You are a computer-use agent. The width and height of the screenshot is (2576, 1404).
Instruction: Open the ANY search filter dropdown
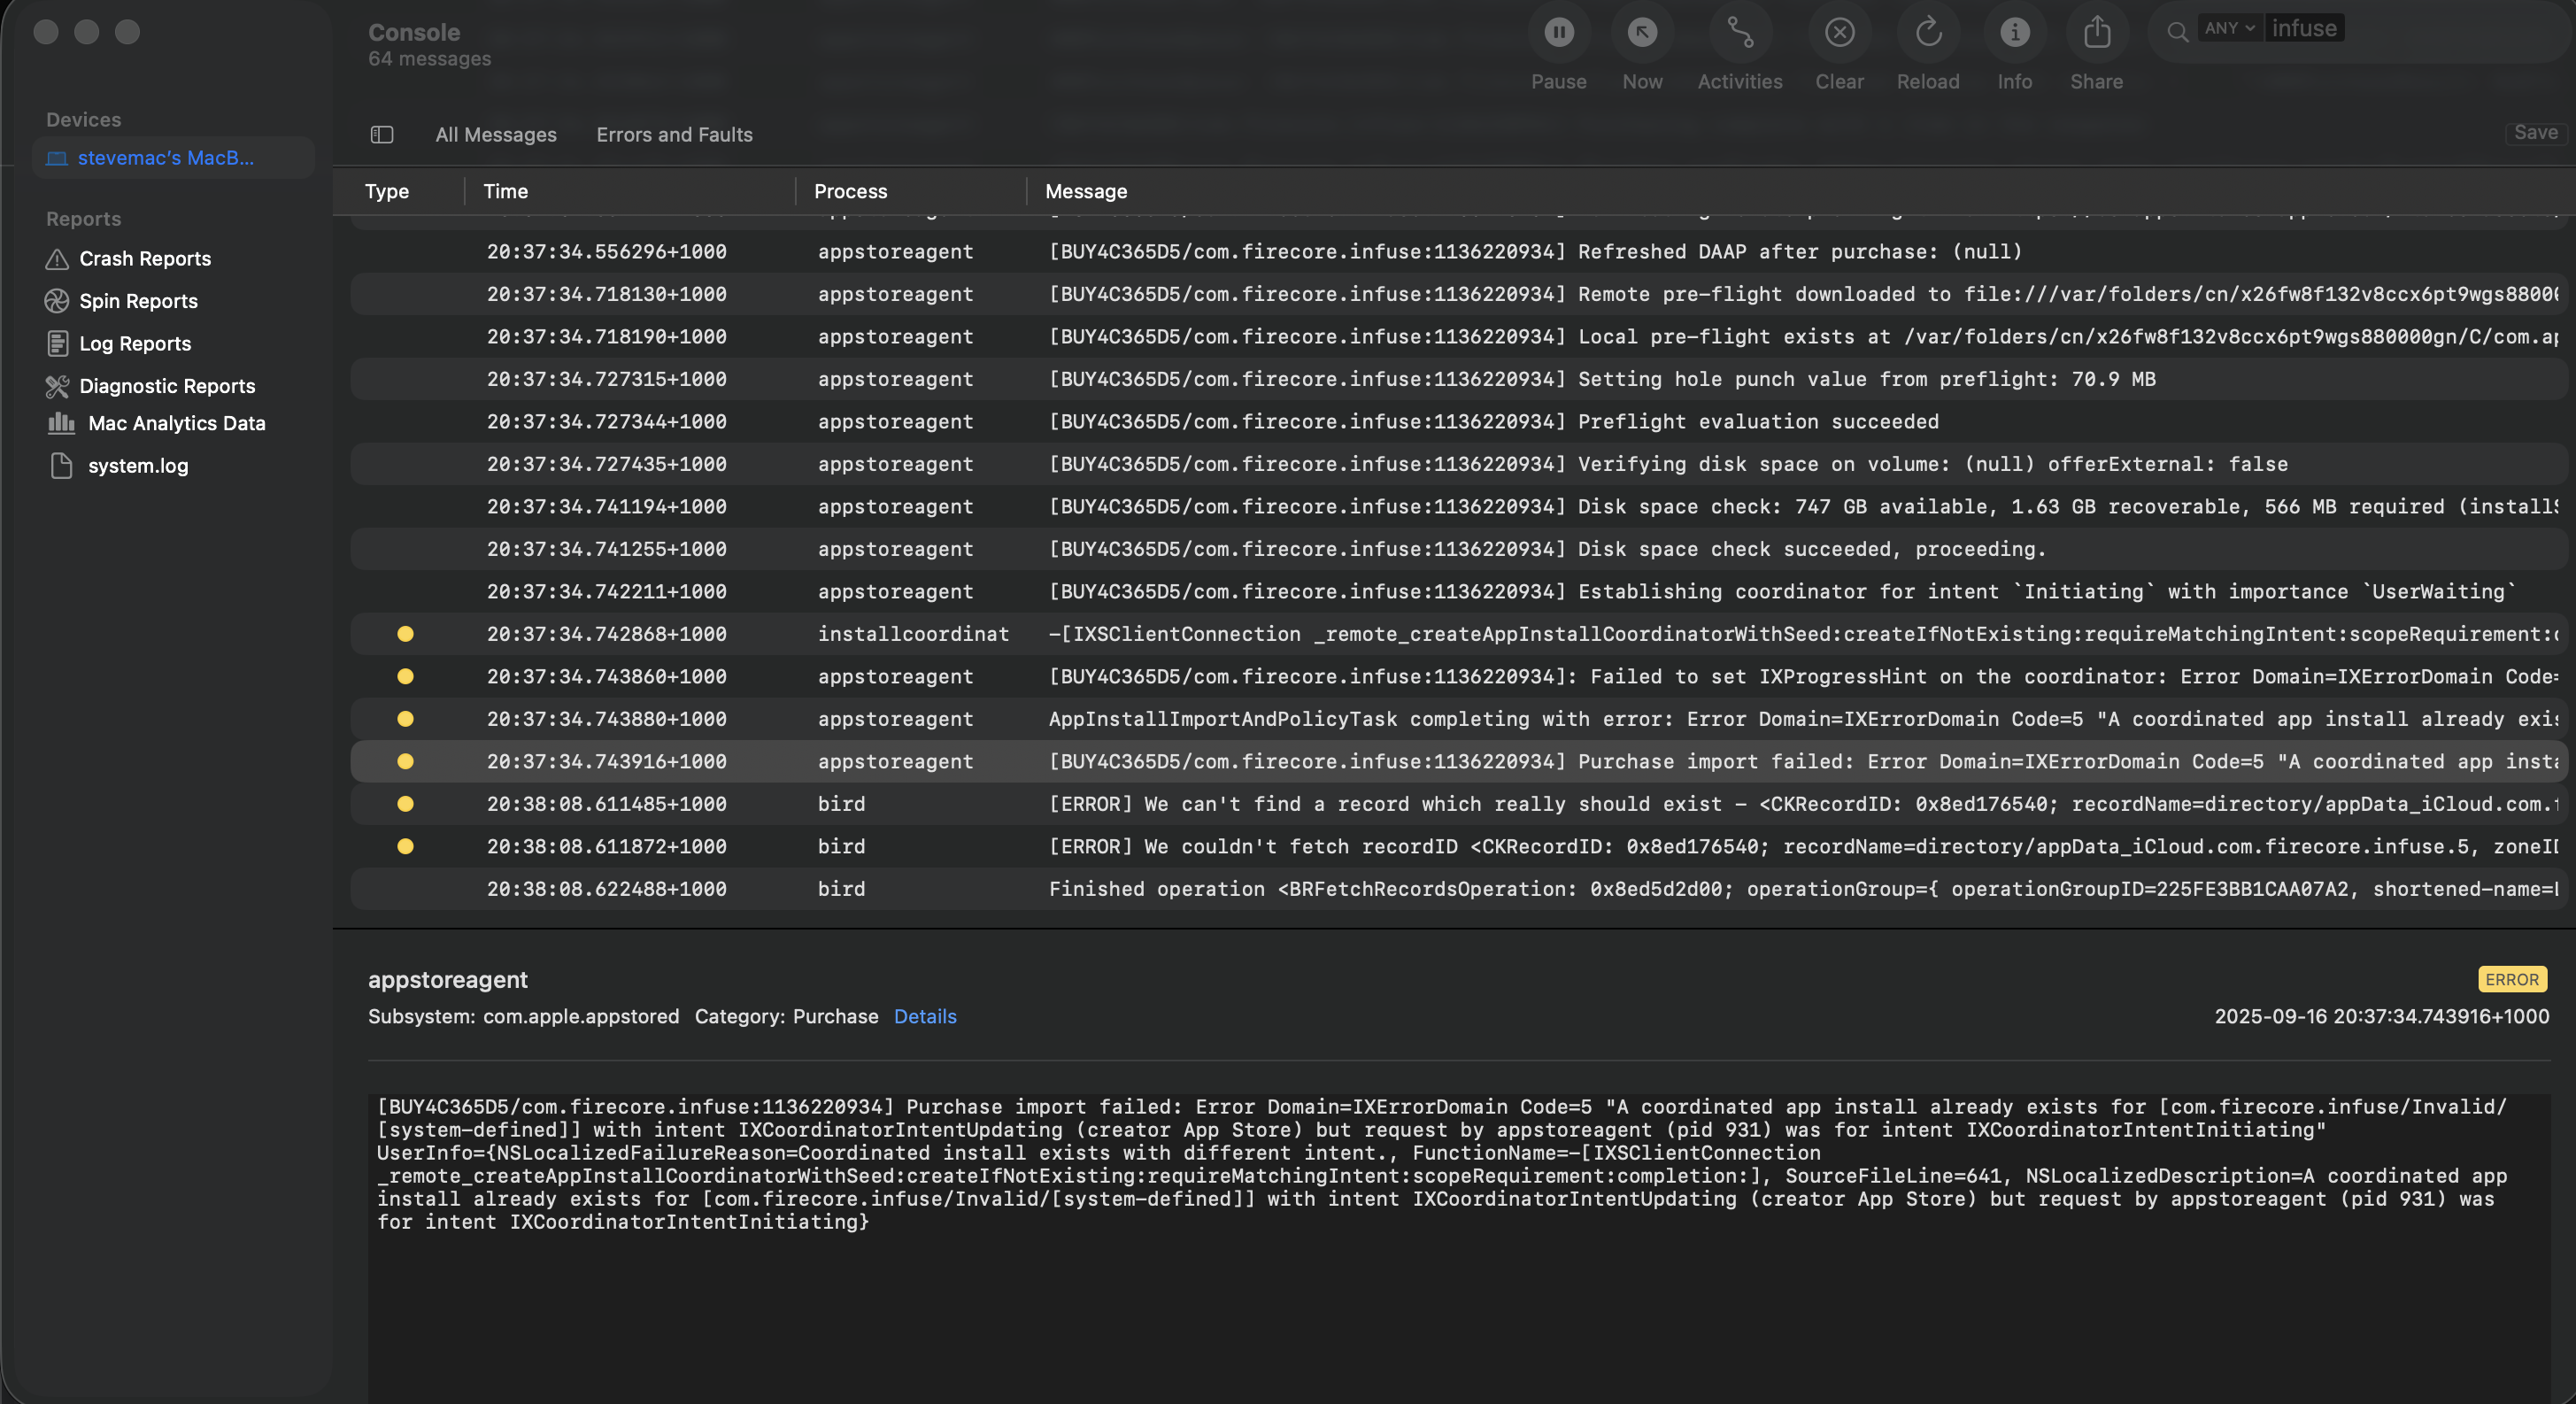coord(2229,29)
